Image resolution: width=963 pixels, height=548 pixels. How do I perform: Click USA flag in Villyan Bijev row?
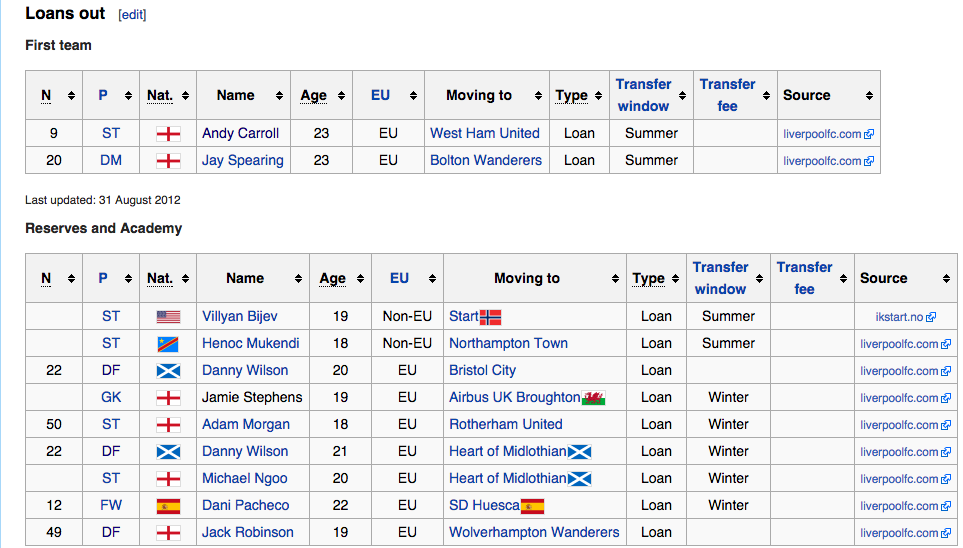click(168, 317)
